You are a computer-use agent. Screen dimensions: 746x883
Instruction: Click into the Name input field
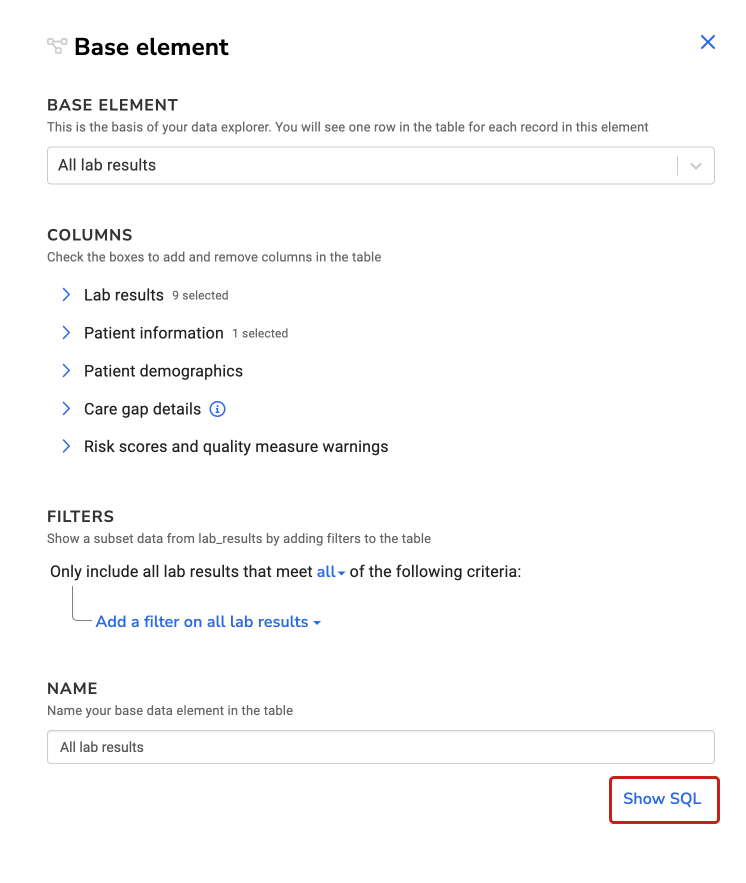click(380, 747)
